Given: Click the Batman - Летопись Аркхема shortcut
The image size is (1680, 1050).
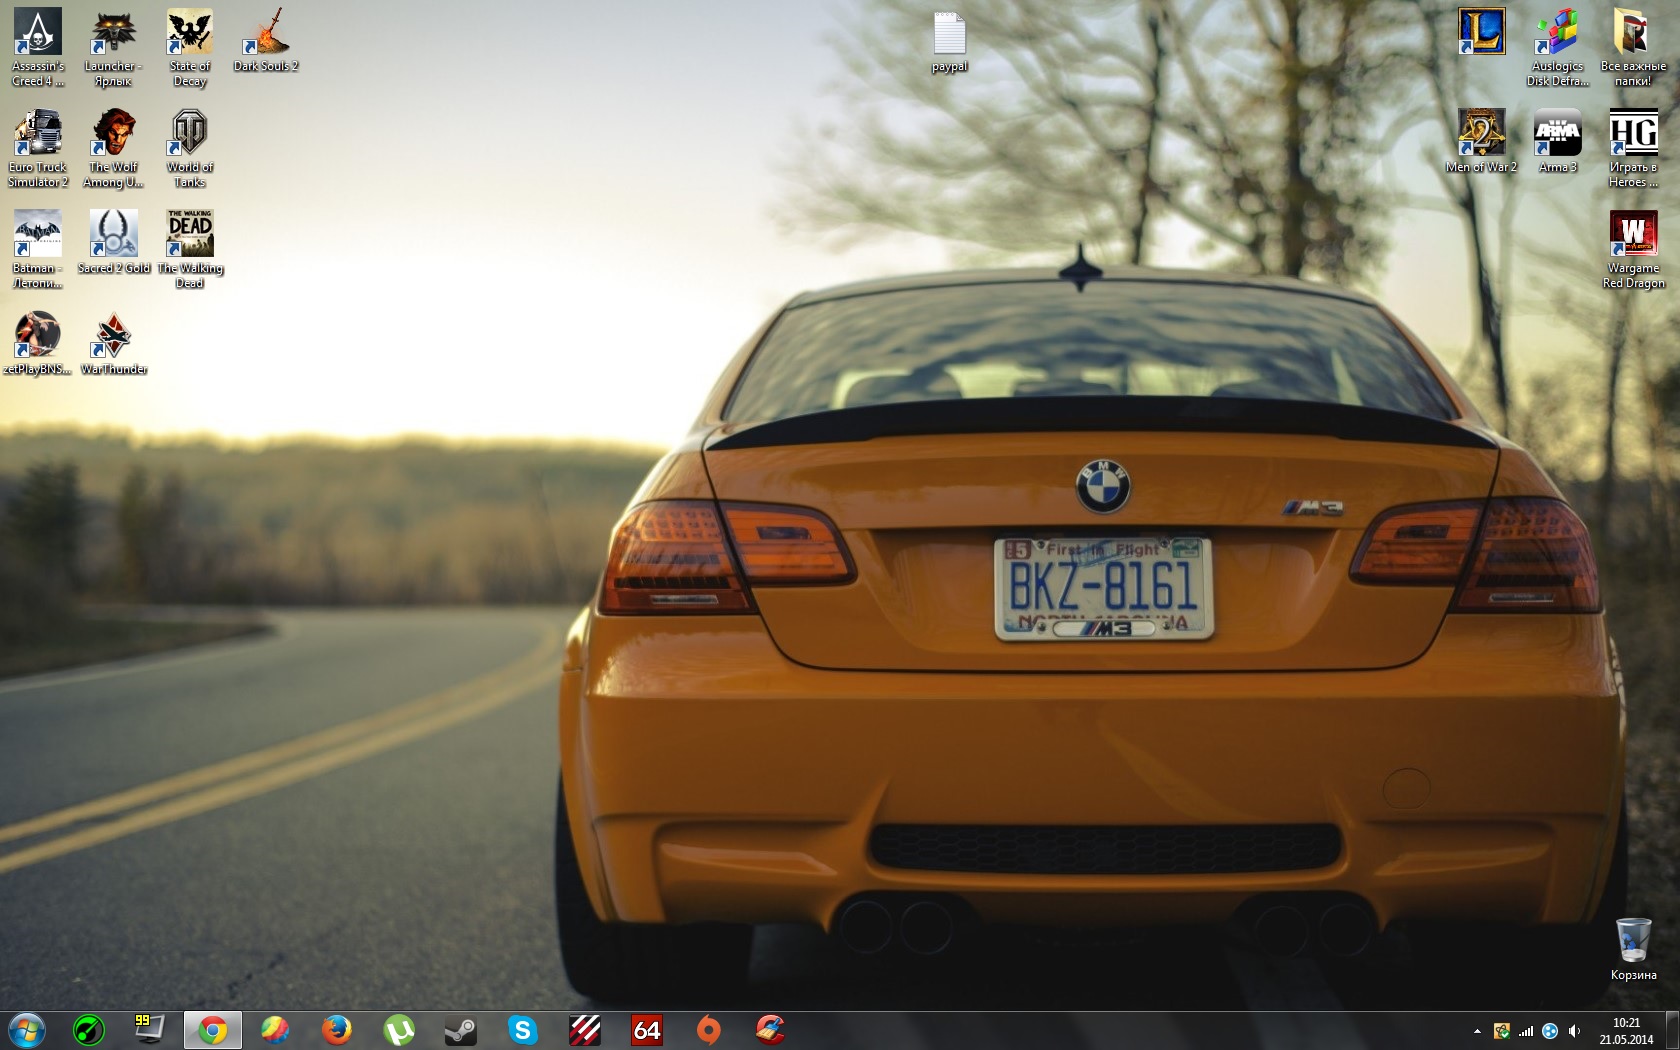Looking at the screenshot, I should (x=38, y=249).
